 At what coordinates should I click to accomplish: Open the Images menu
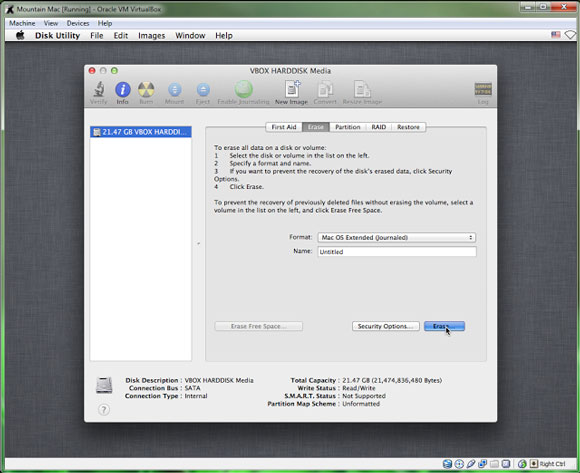pos(152,36)
